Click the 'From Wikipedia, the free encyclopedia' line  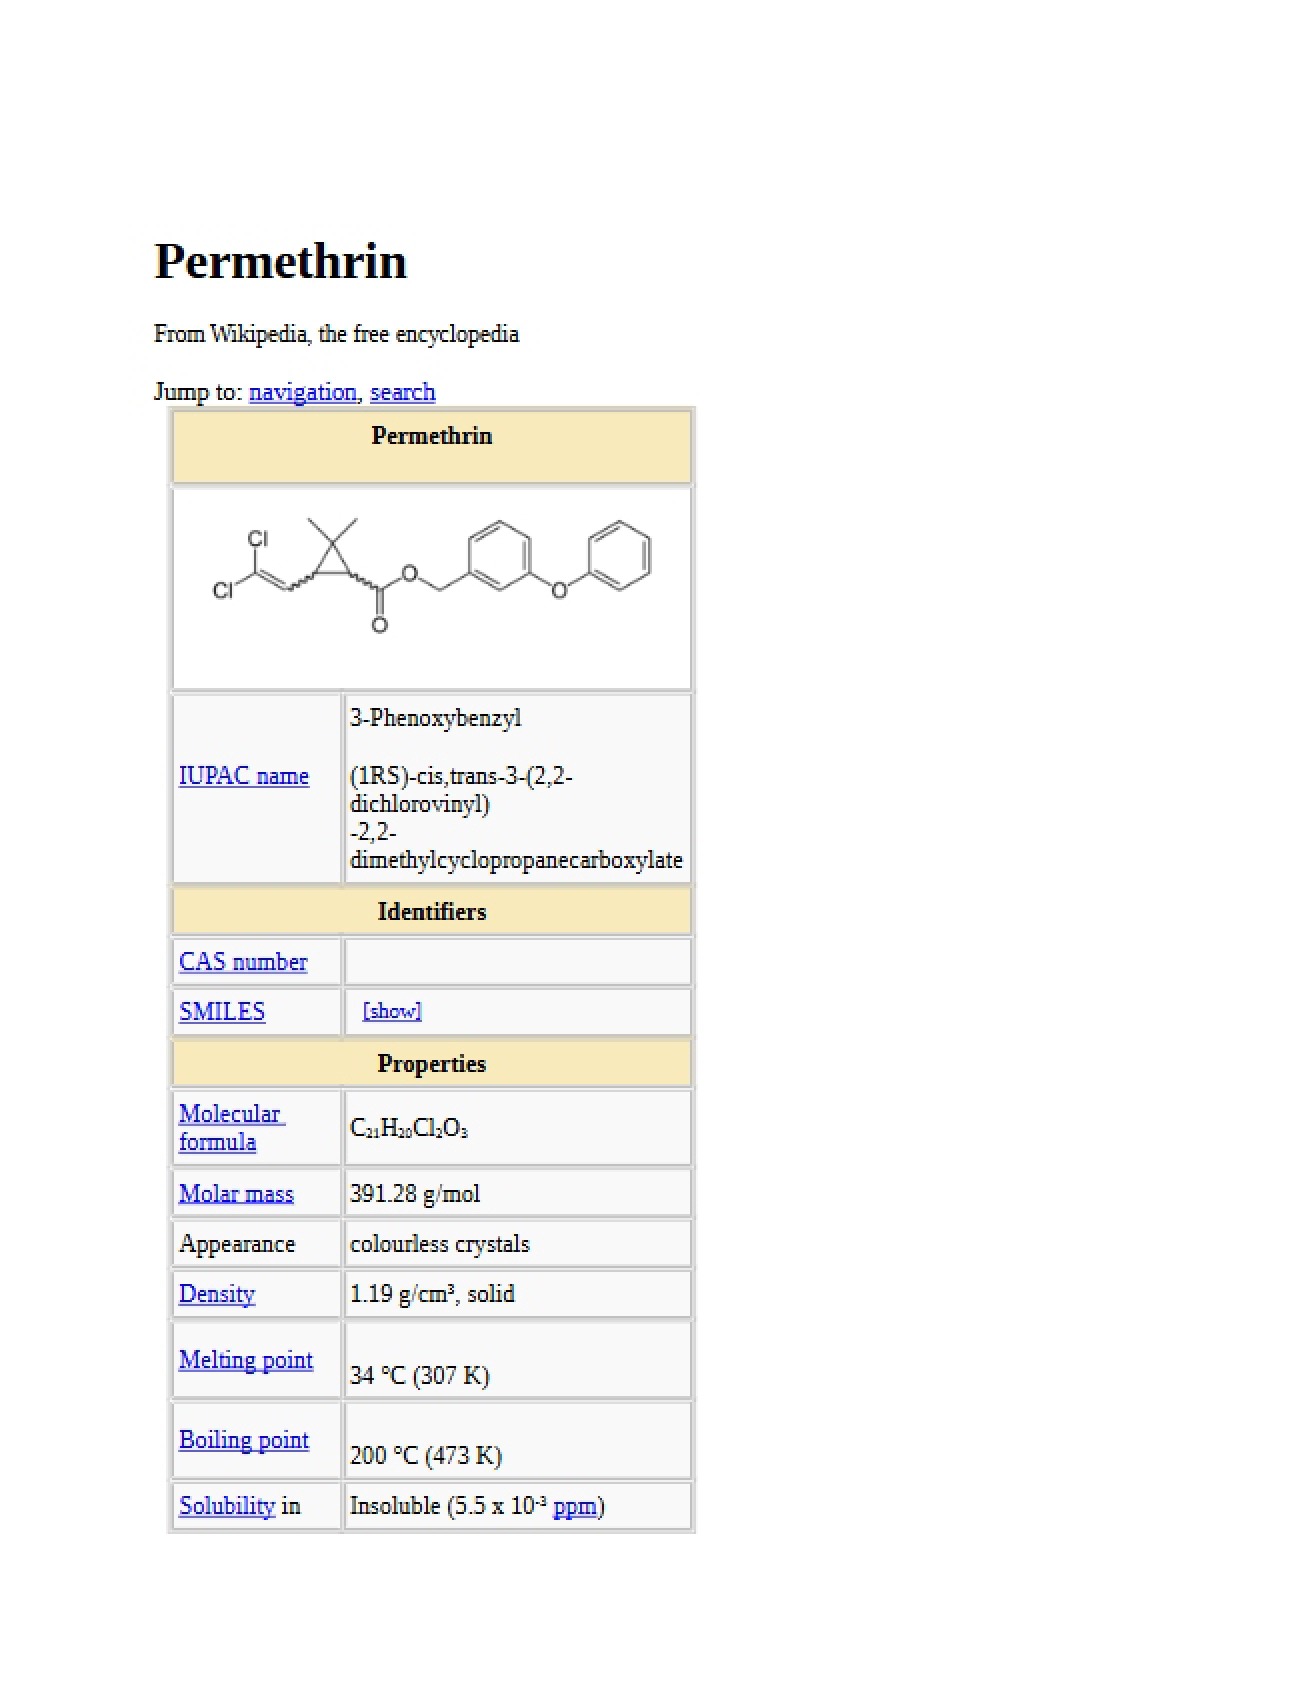pyautogui.click(x=336, y=334)
